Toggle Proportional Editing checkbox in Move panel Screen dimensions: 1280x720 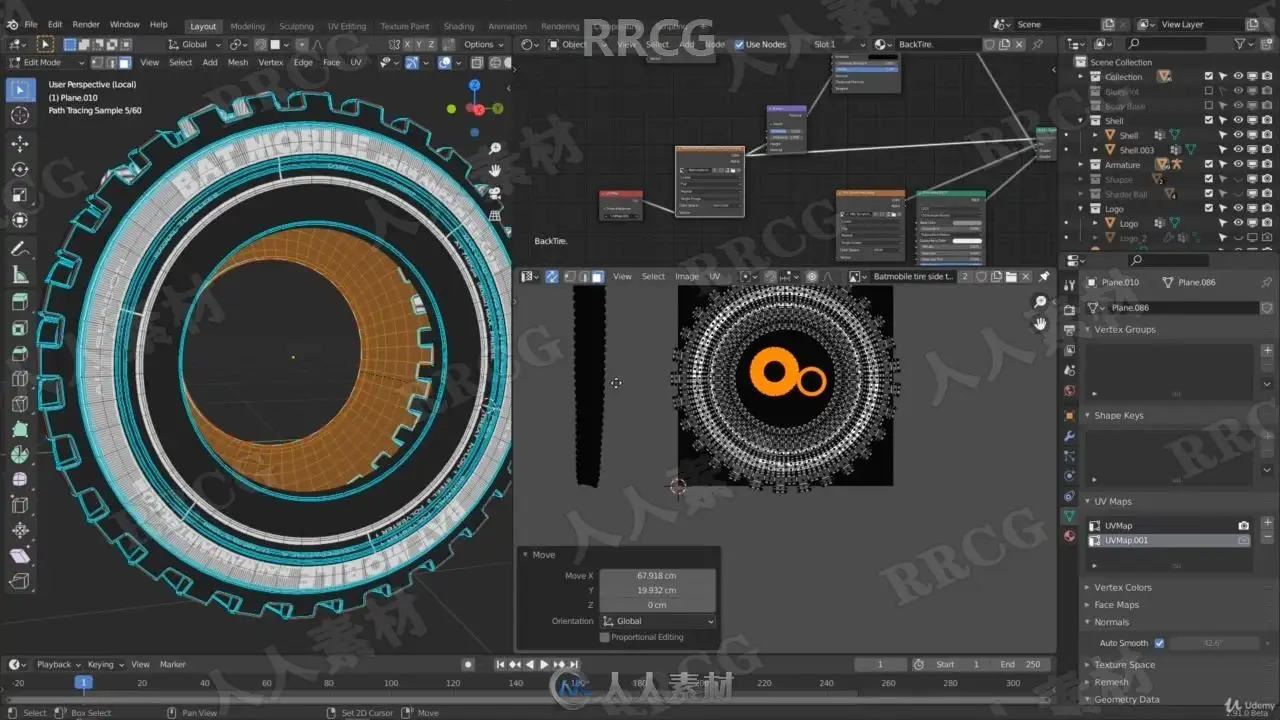click(x=604, y=637)
